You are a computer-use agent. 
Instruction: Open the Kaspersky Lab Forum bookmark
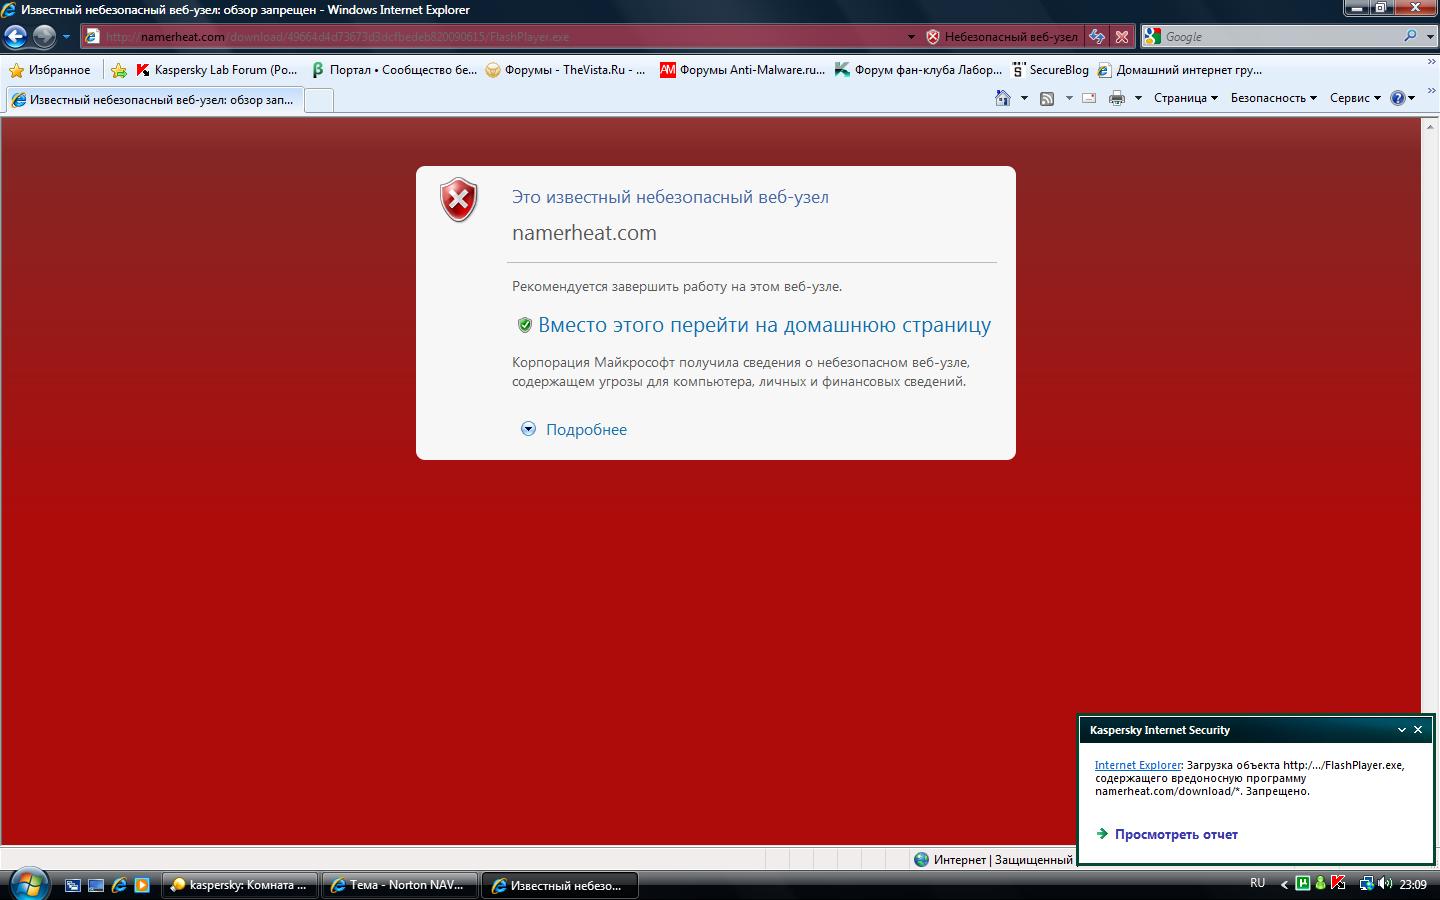[x=217, y=70]
